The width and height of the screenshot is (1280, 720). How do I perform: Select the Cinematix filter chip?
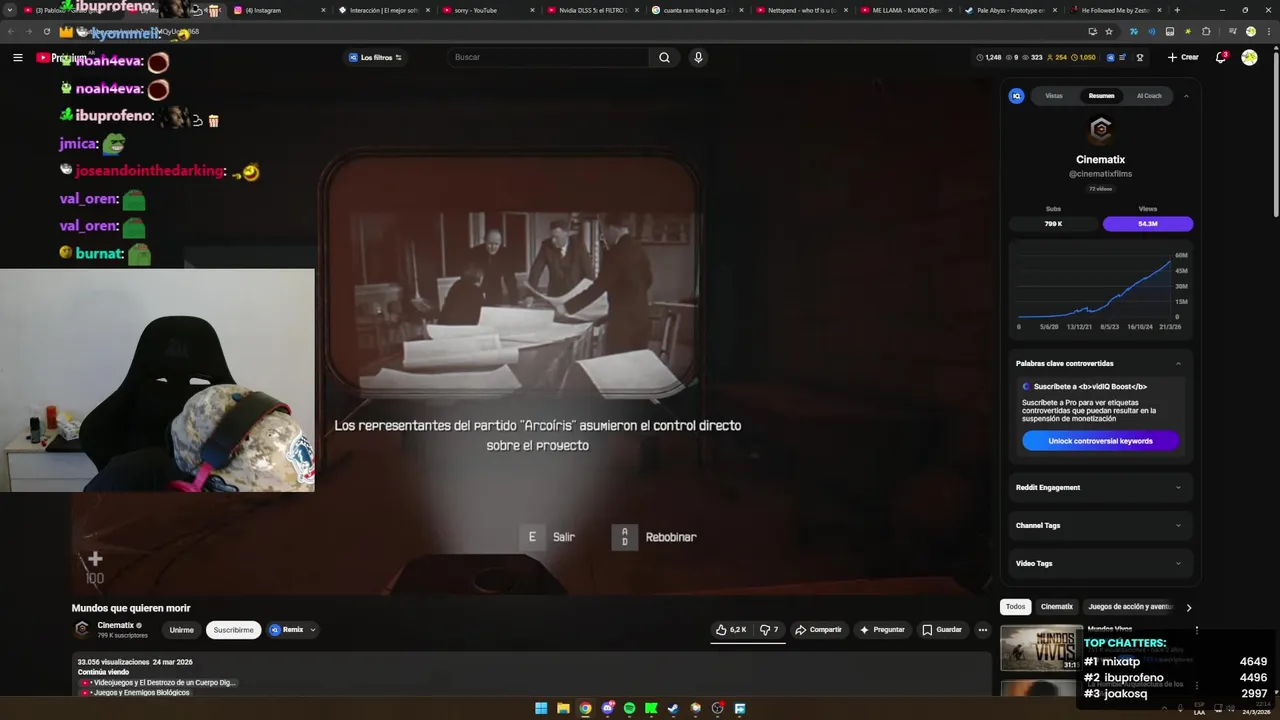[1057, 607]
